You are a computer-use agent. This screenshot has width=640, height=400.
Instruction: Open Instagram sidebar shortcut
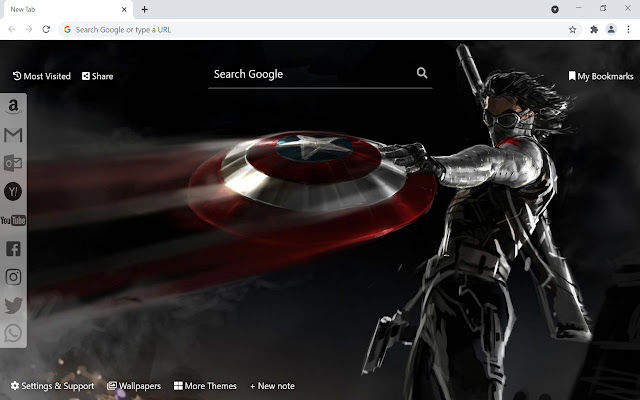[x=13, y=277]
